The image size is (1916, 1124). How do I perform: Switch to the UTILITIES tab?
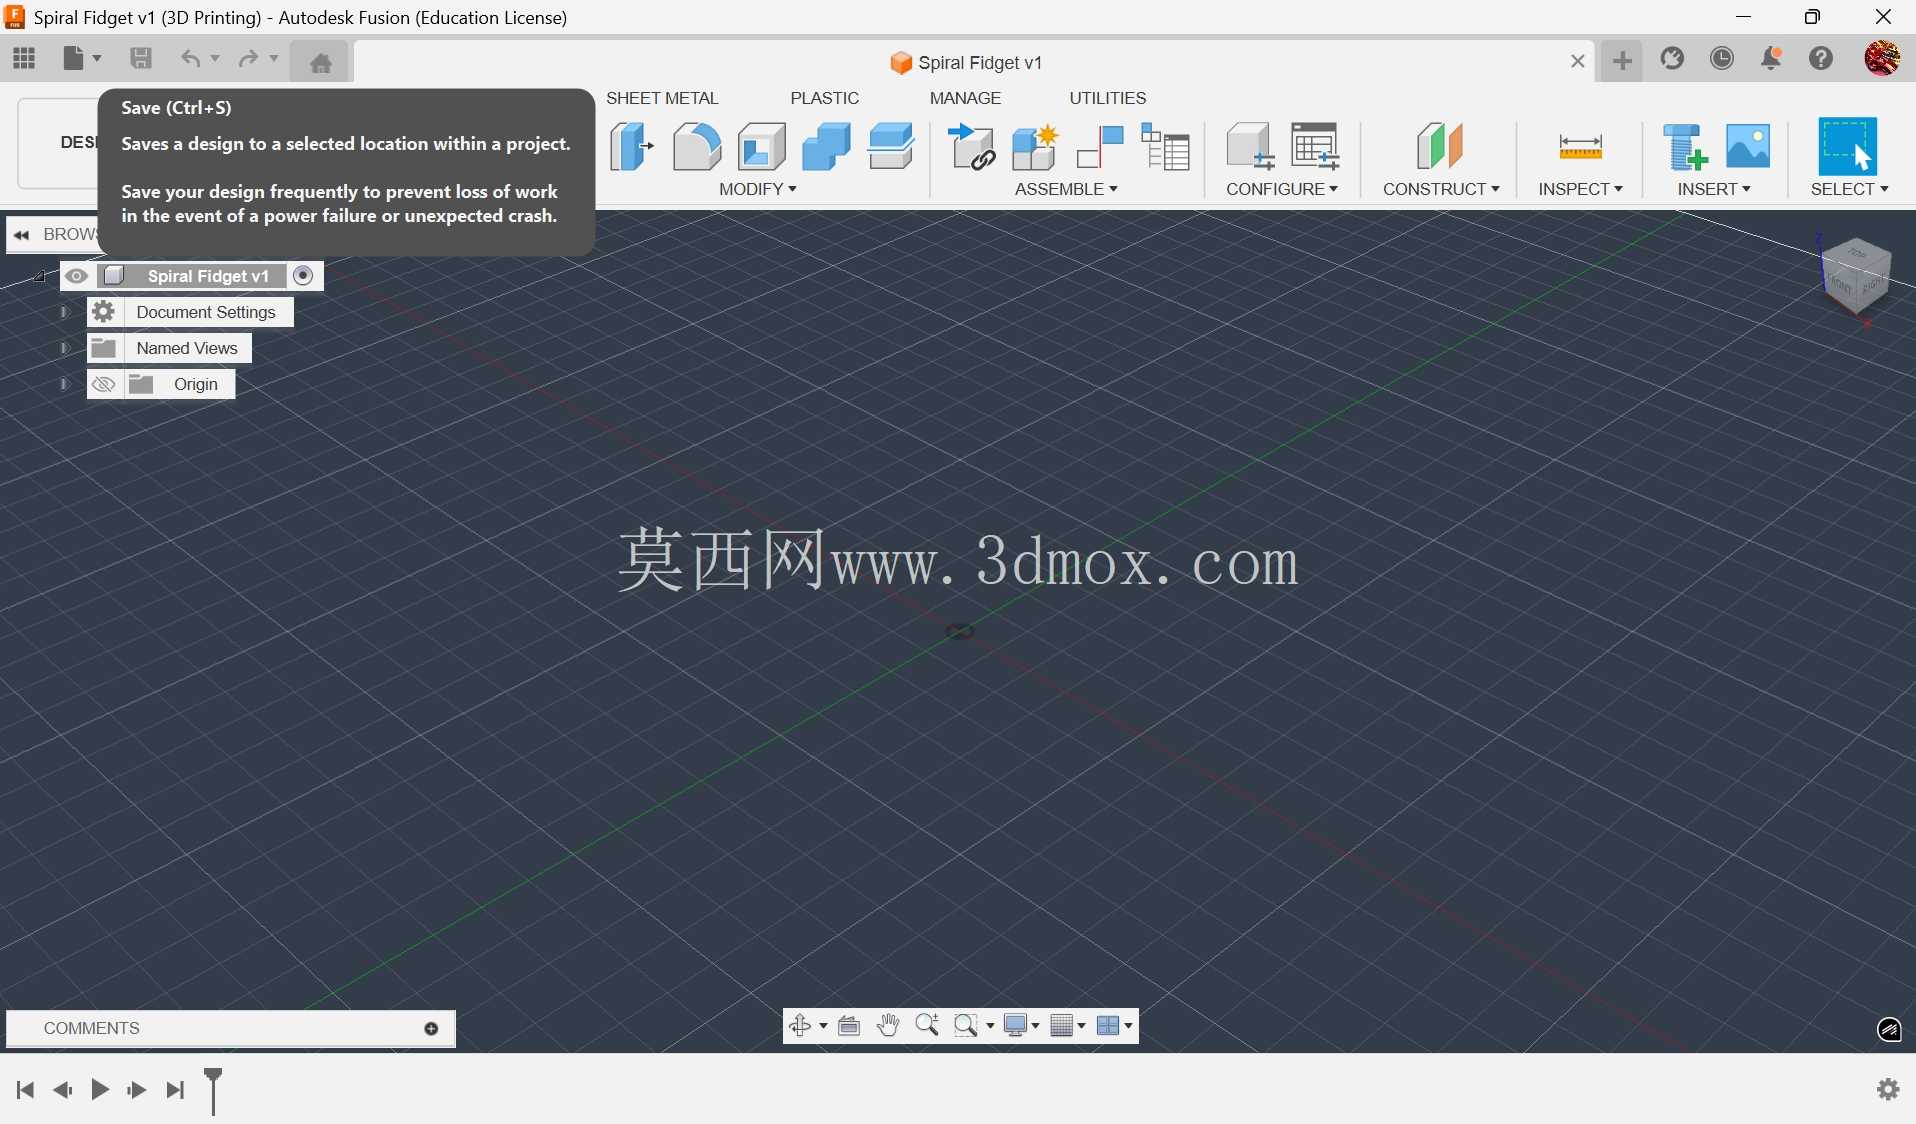[1108, 98]
